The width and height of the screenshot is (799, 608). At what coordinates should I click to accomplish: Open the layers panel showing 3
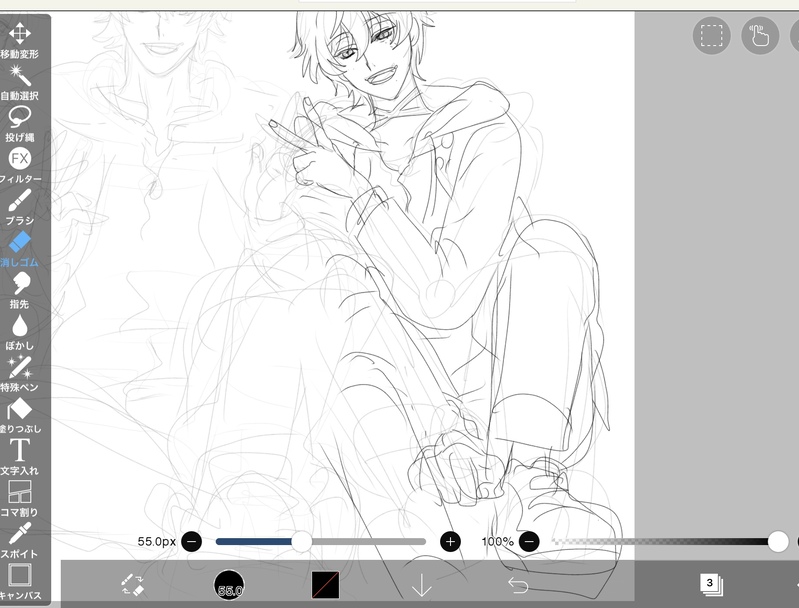711,585
